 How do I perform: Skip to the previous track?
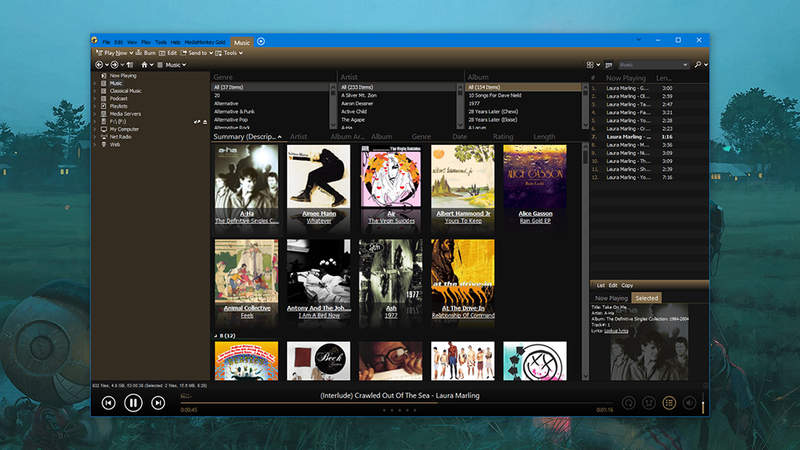(x=108, y=403)
